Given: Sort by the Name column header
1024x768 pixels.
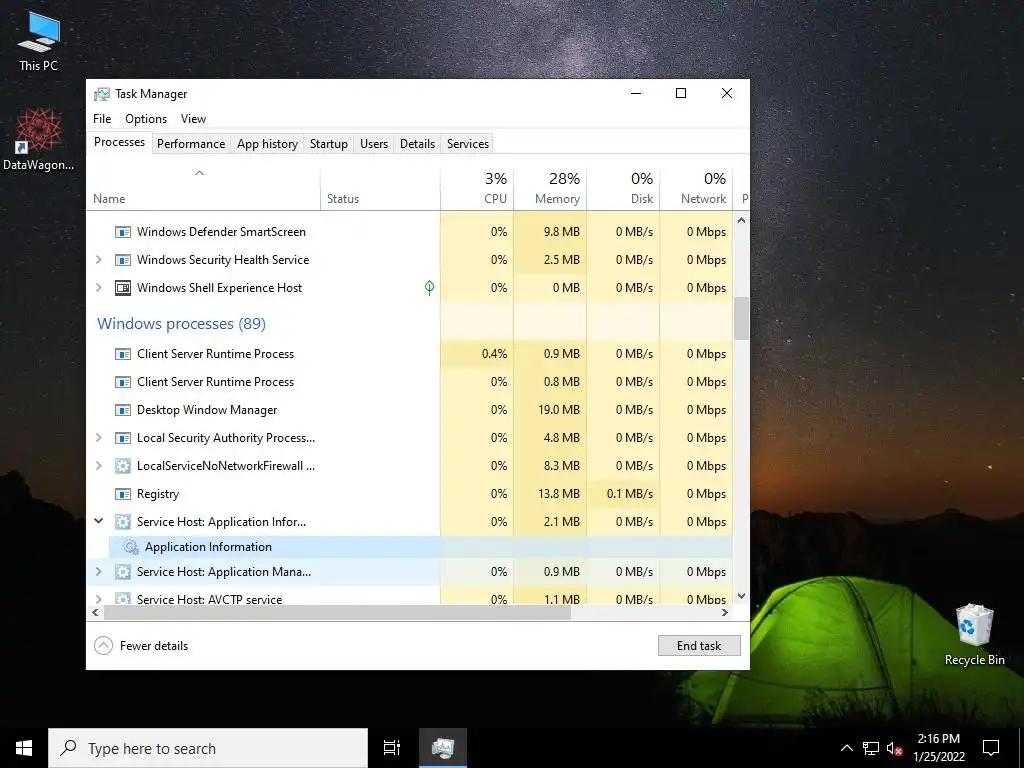Looking at the screenshot, I should pyautogui.click(x=203, y=189).
